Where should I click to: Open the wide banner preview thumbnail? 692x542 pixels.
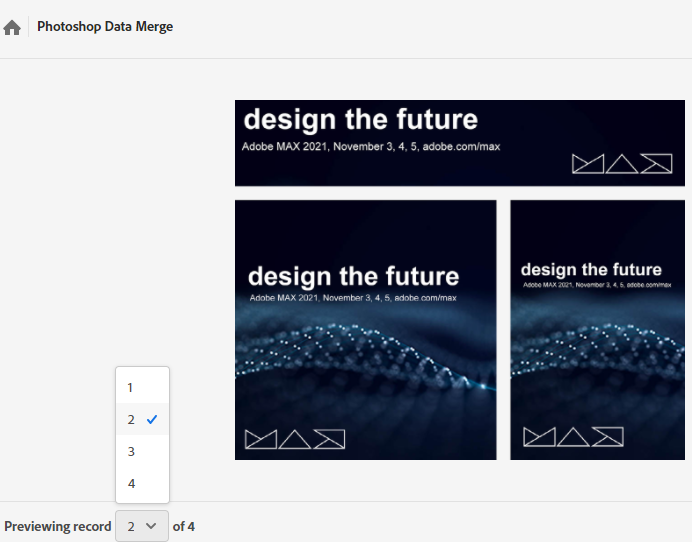point(459,143)
